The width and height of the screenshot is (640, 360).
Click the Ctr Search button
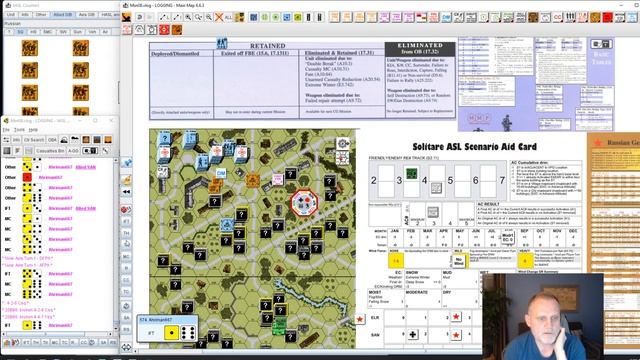34,140
